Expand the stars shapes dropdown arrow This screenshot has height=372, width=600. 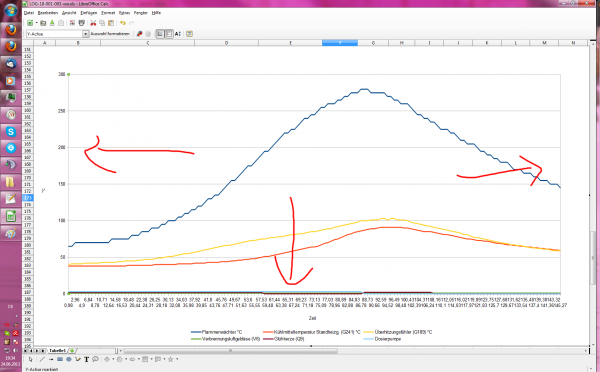pyautogui.click(x=177, y=359)
